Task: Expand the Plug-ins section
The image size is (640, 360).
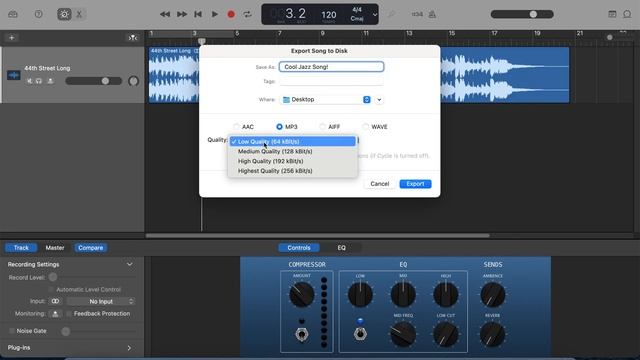Action: [129, 348]
